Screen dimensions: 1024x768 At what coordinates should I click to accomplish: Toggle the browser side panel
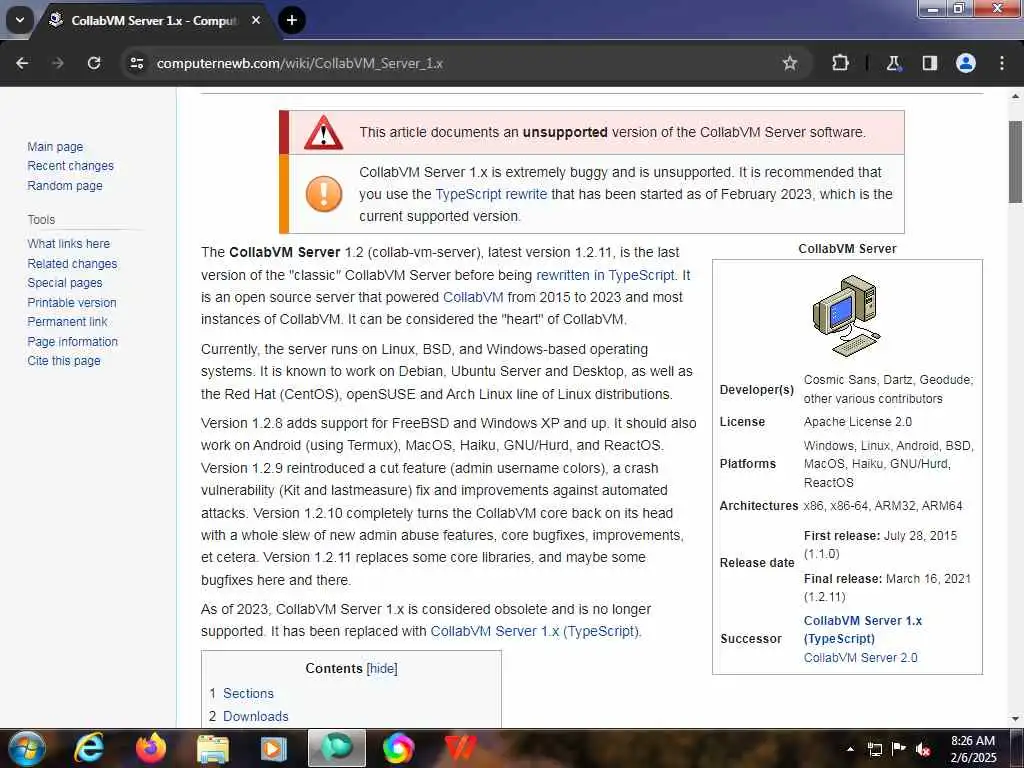(930, 63)
